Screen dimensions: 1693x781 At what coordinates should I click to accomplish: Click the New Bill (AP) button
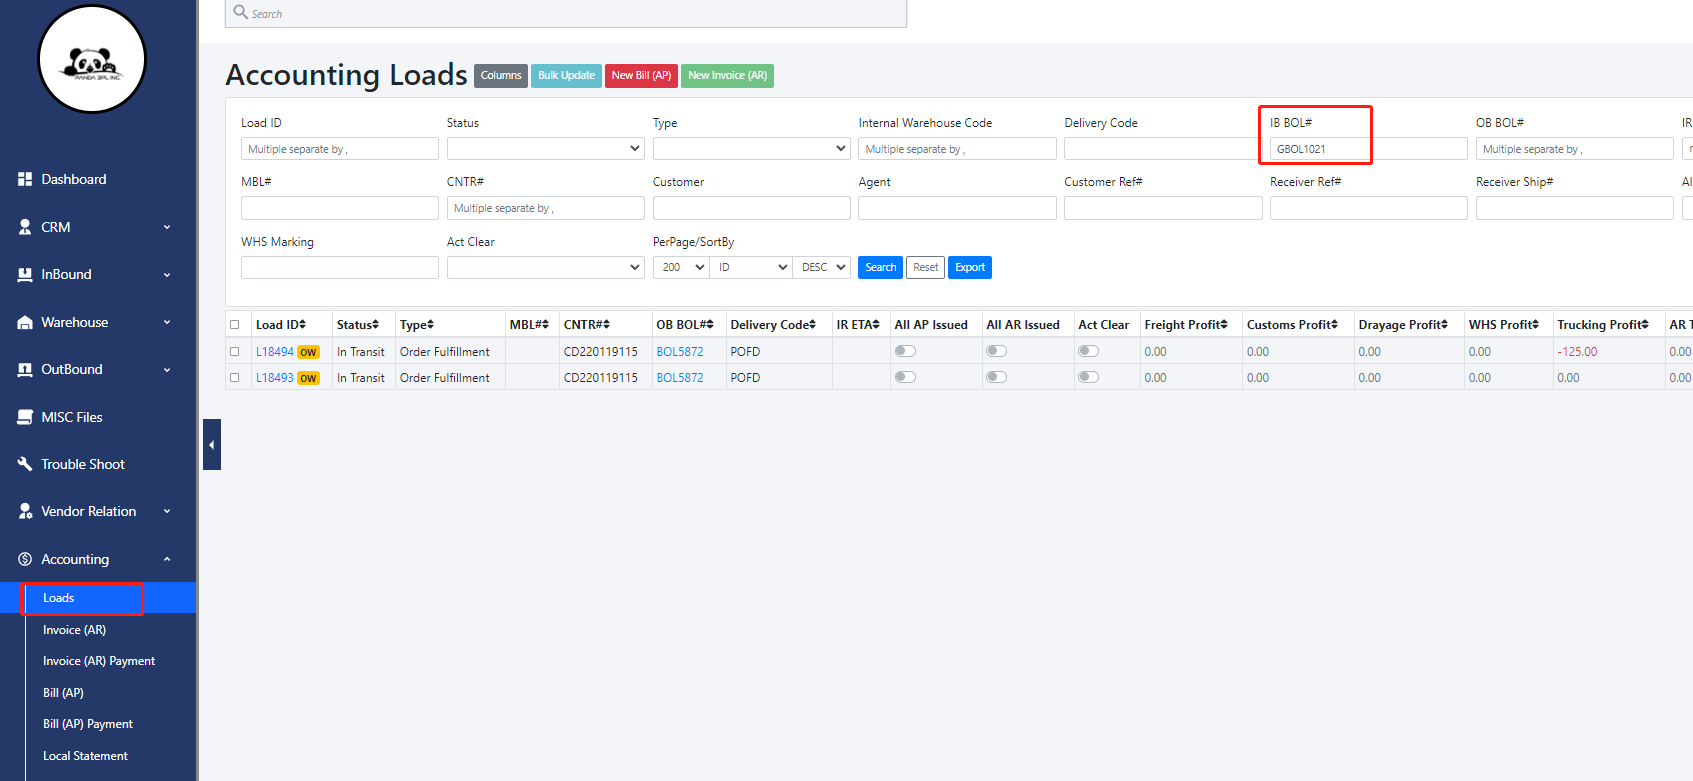point(641,76)
